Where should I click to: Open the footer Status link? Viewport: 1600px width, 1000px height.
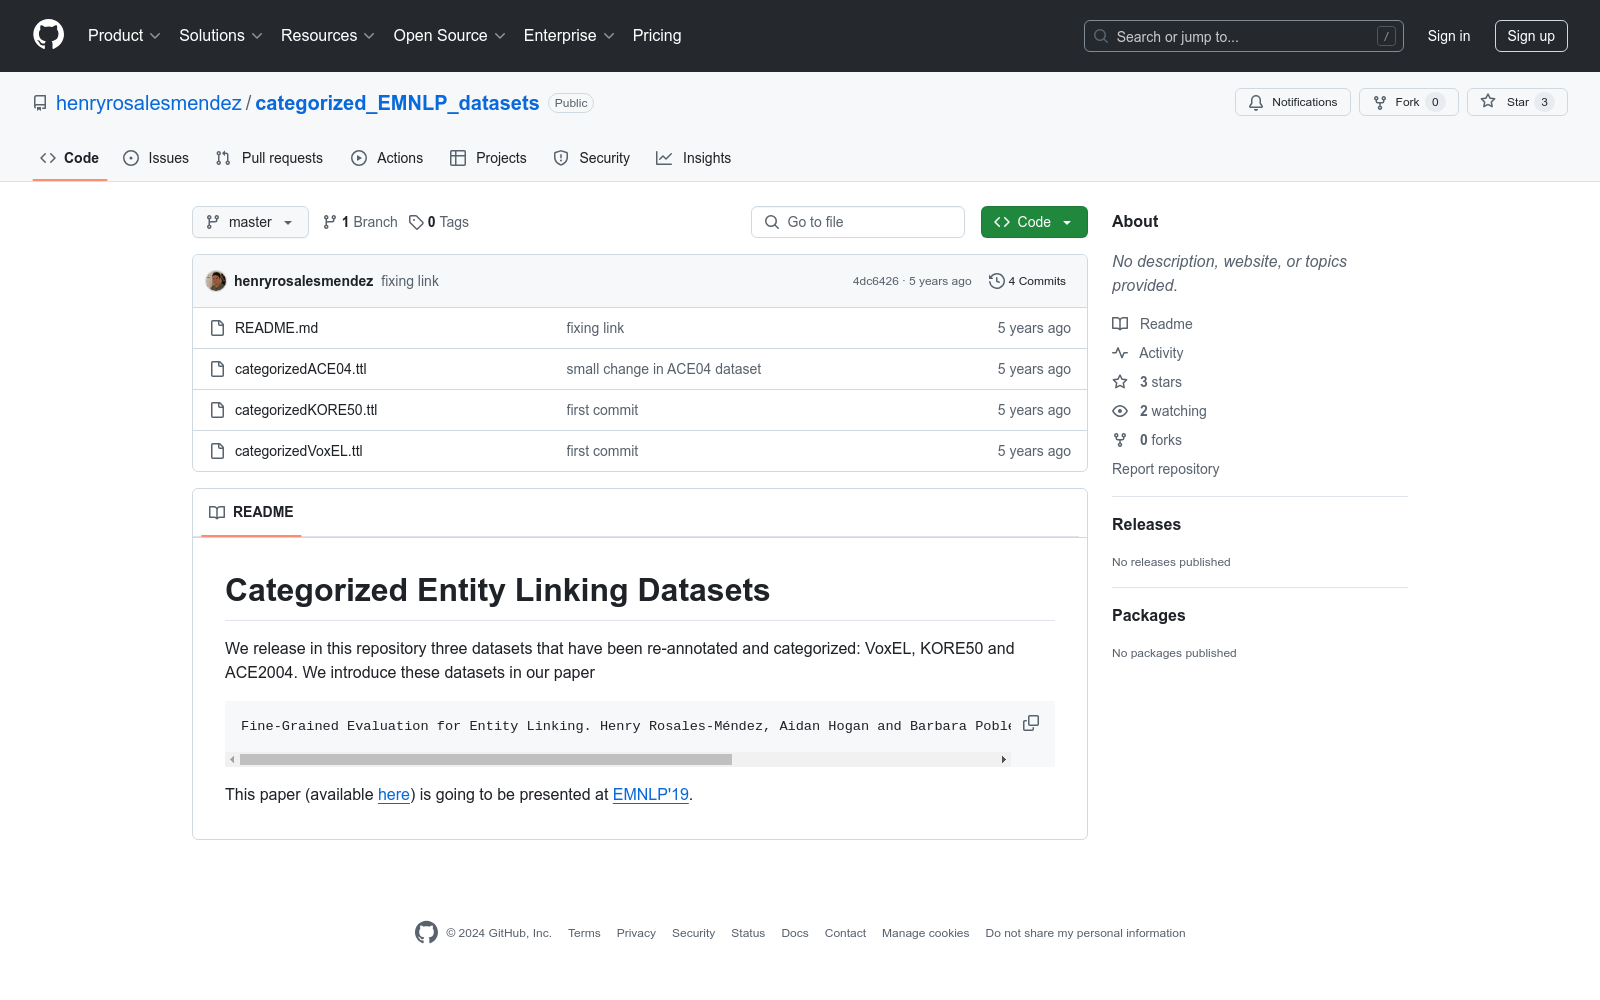[748, 933]
